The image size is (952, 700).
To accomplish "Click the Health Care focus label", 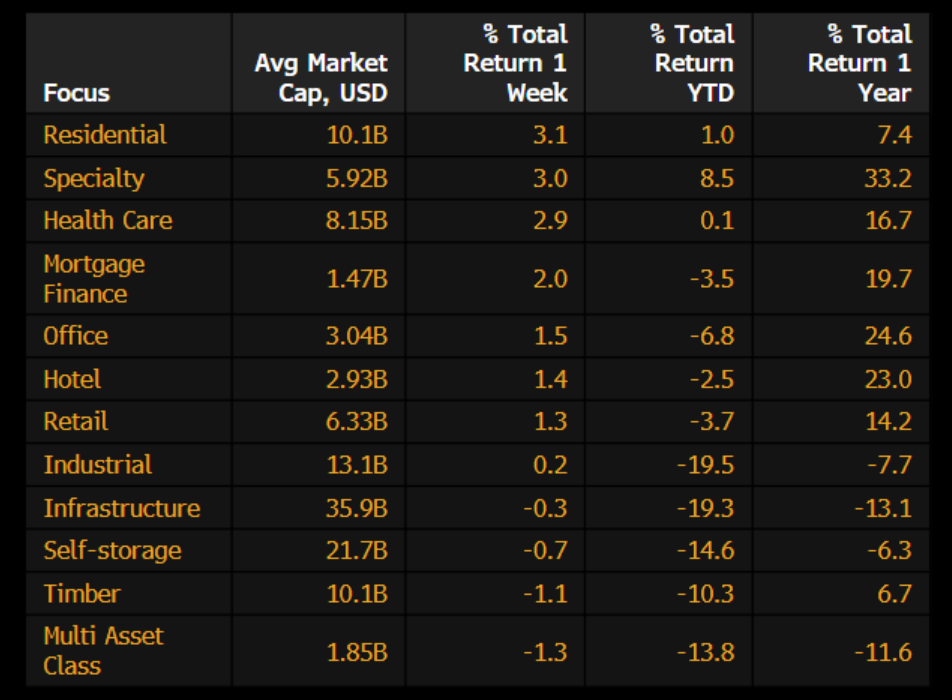I will 108,220.
